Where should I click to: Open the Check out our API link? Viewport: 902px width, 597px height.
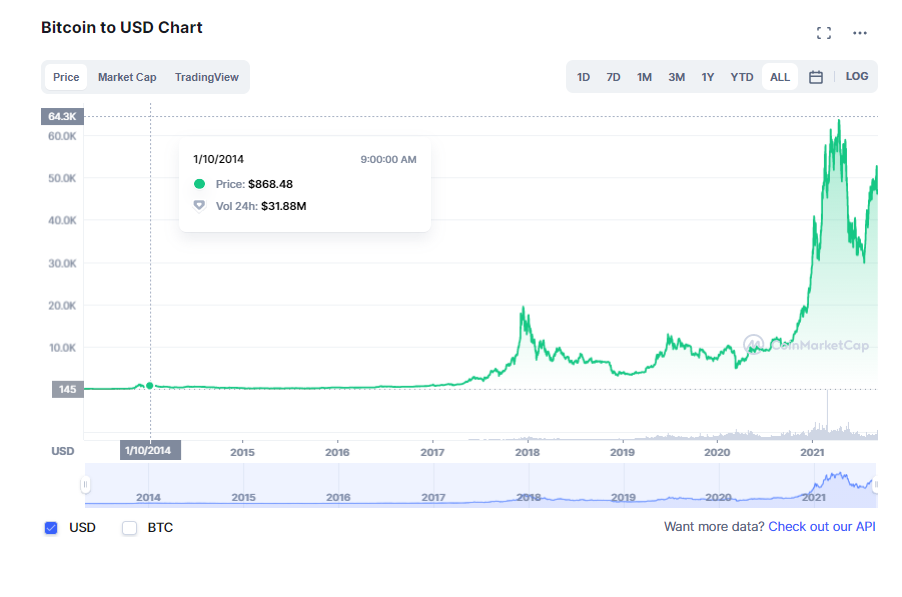click(821, 527)
